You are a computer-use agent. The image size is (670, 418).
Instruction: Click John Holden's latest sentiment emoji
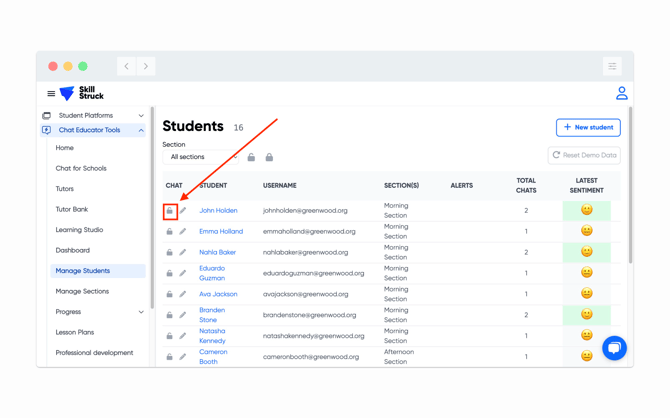point(586,211)
